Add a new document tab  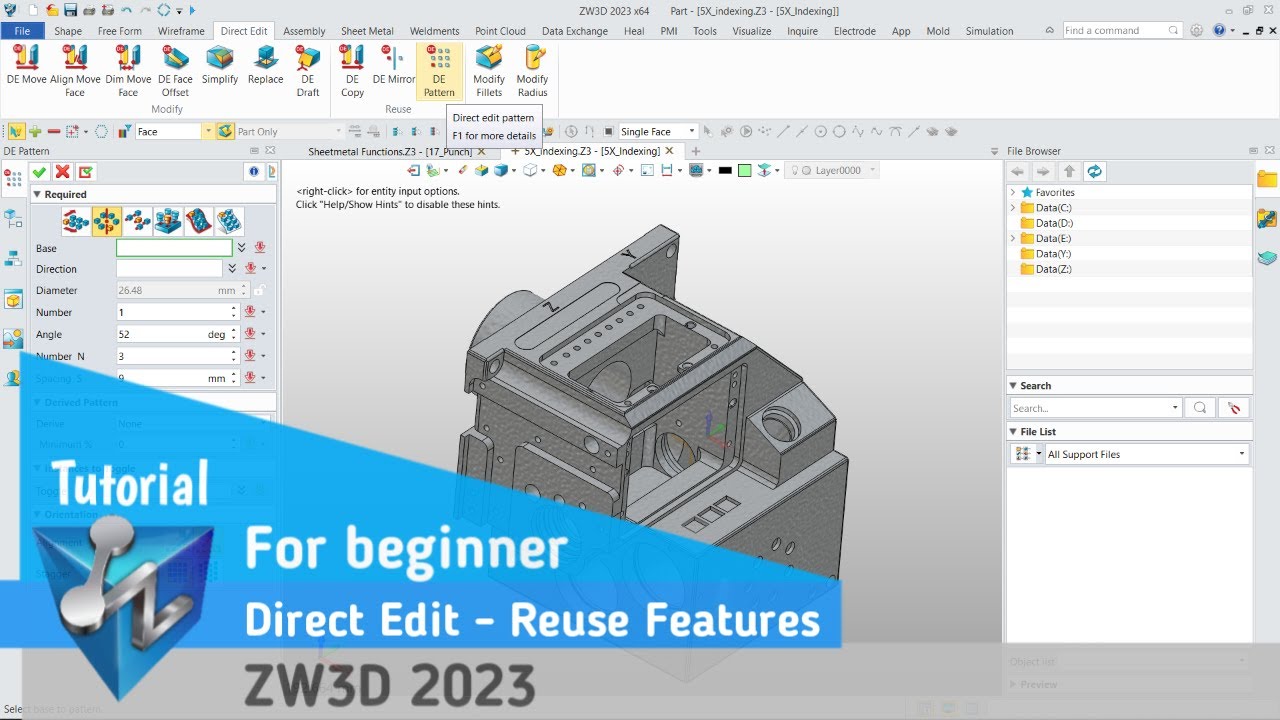[x=696, y=151]
